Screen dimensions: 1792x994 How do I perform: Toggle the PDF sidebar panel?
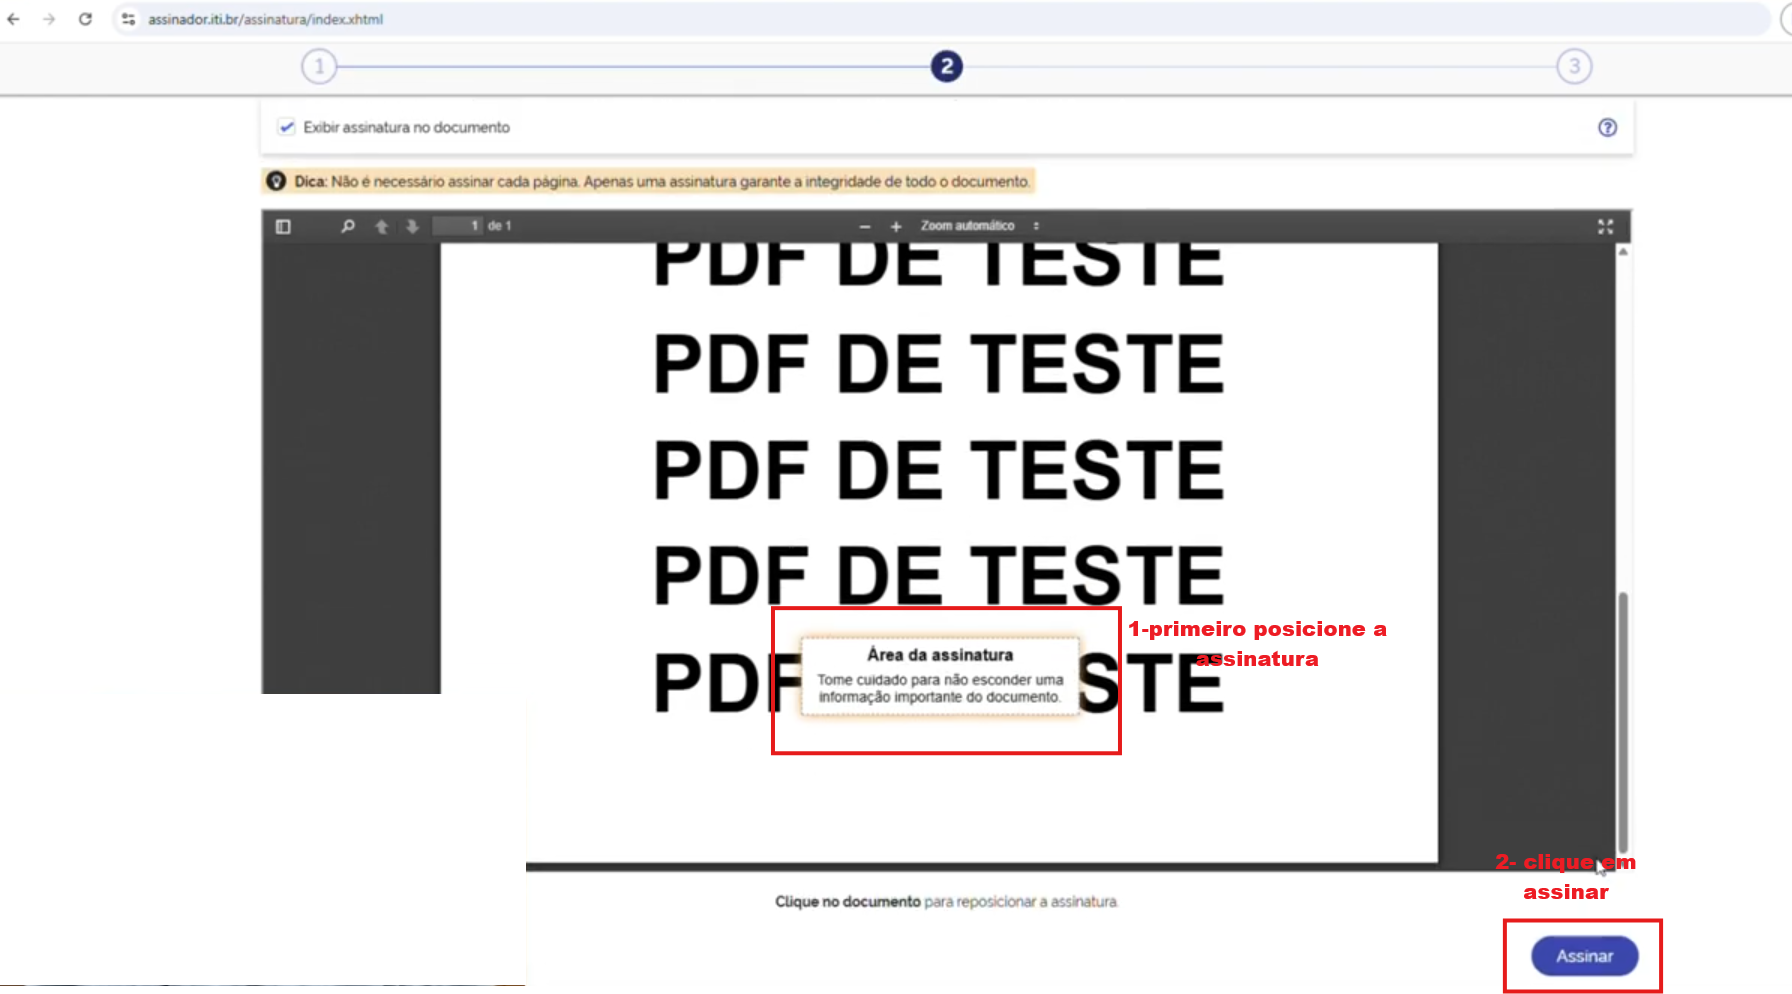283,226
